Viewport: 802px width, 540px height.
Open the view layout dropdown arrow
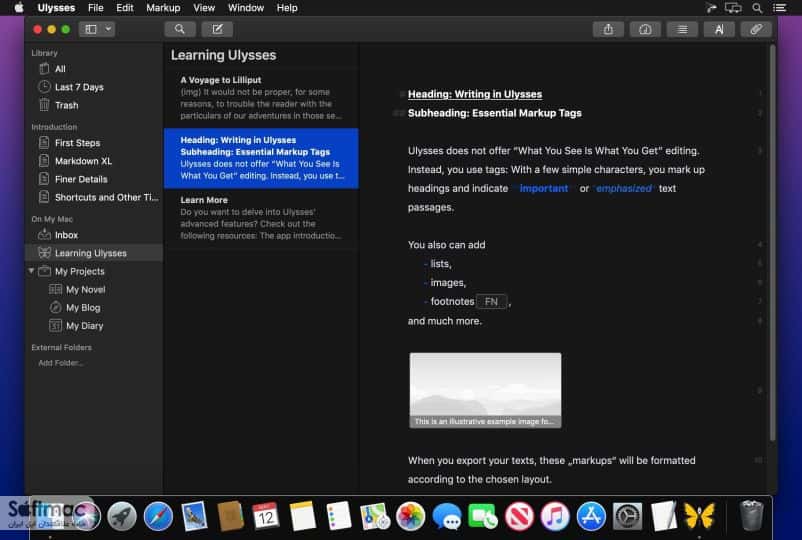tap(108, 29)
